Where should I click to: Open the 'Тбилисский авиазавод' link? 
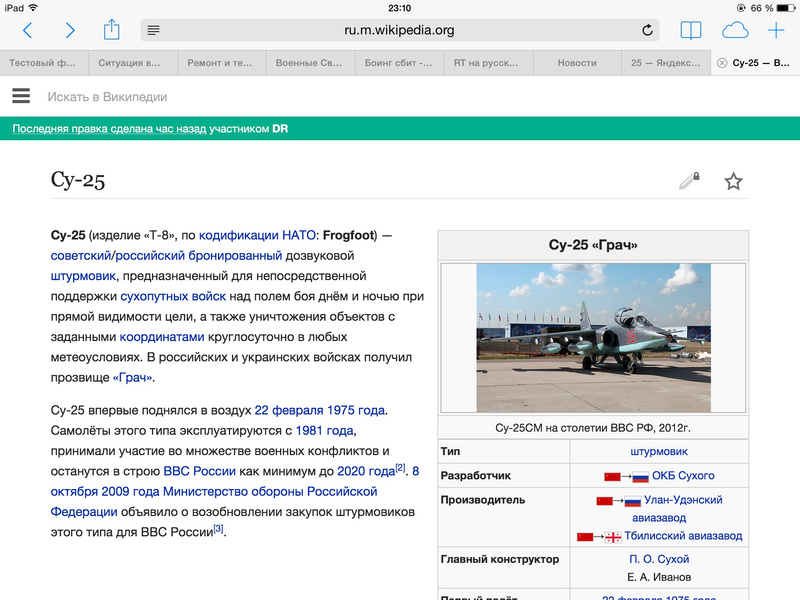pyautogui.click(x=683, y=536)
